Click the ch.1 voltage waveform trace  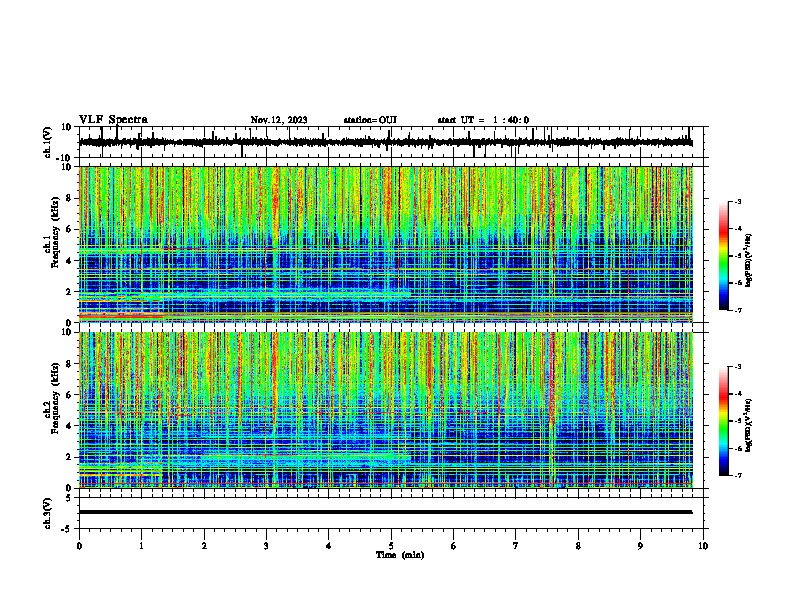[x=386, y=142]
